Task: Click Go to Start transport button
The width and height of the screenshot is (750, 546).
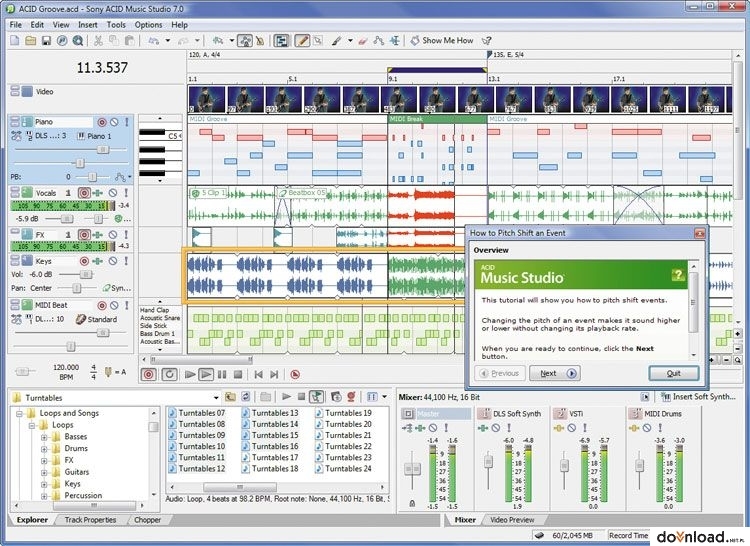Action: click(x=259, y=374)
